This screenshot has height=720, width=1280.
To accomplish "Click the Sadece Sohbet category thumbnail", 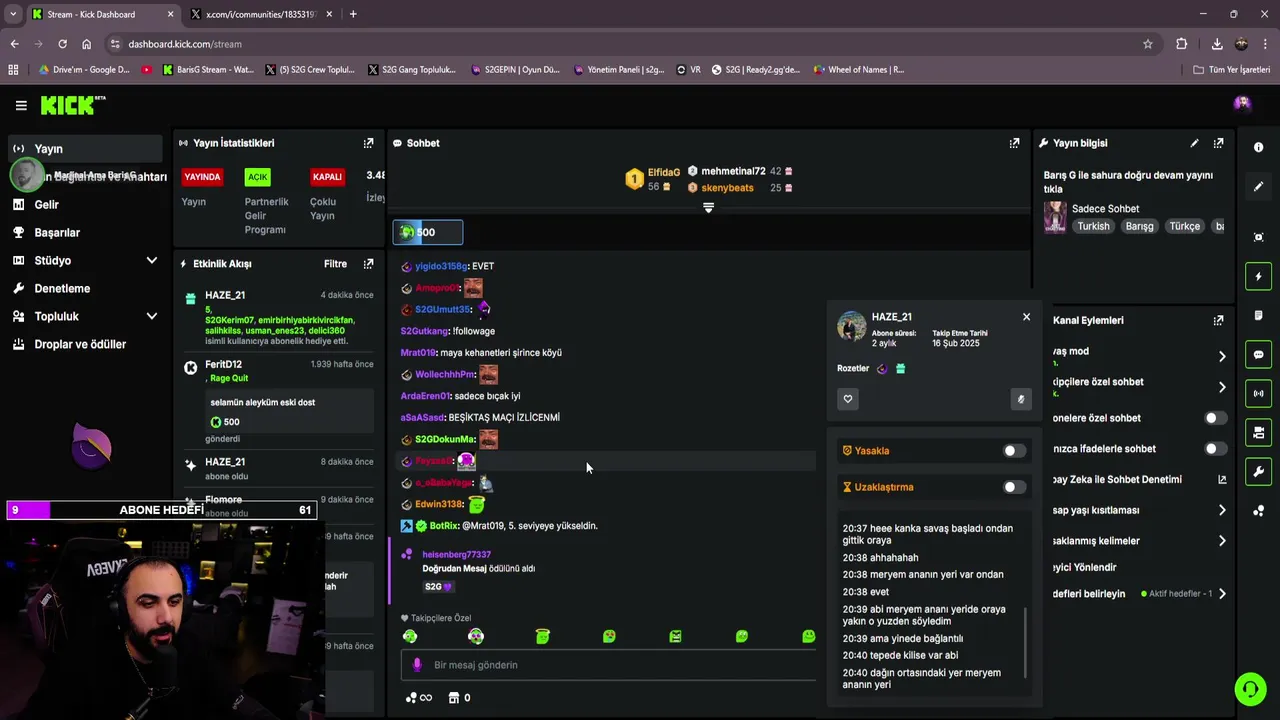I will coord(1054,217).
